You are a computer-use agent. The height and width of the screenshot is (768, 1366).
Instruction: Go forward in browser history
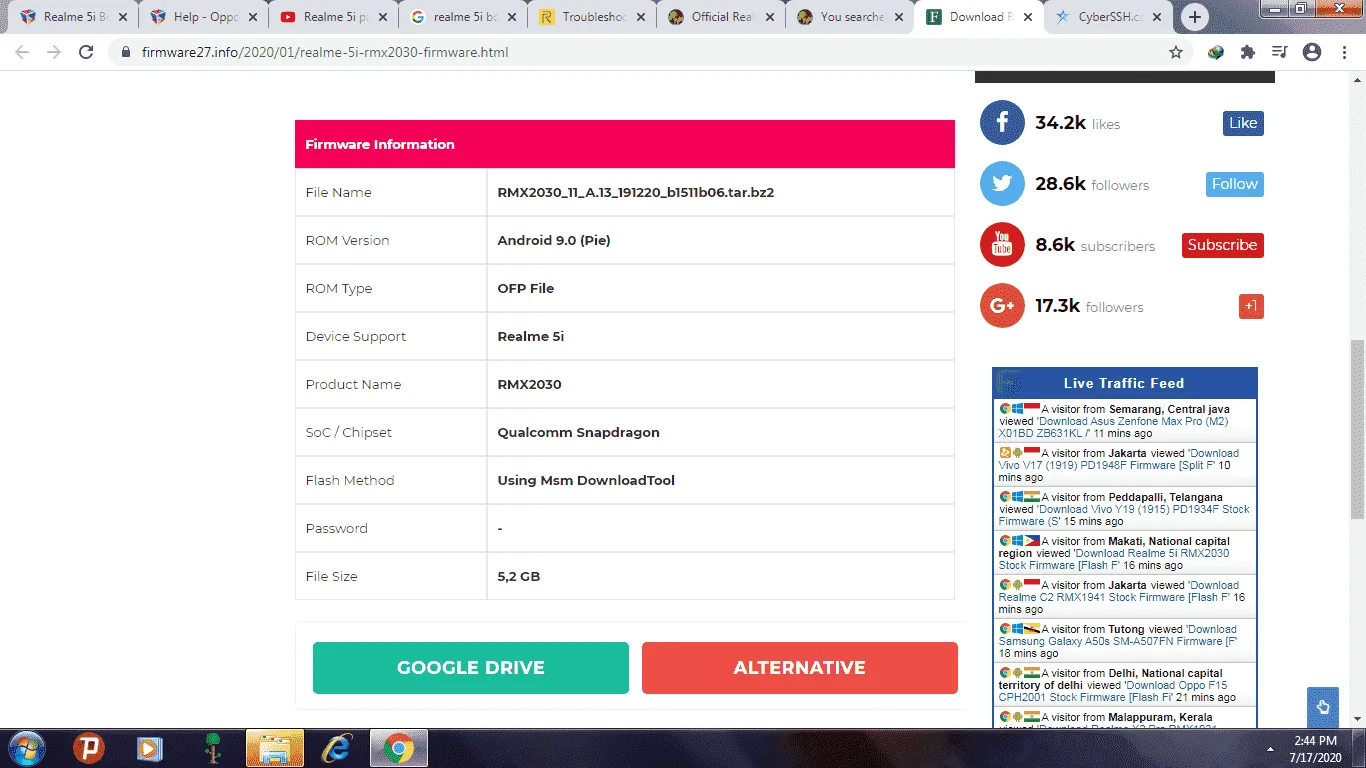click(54, 52)
